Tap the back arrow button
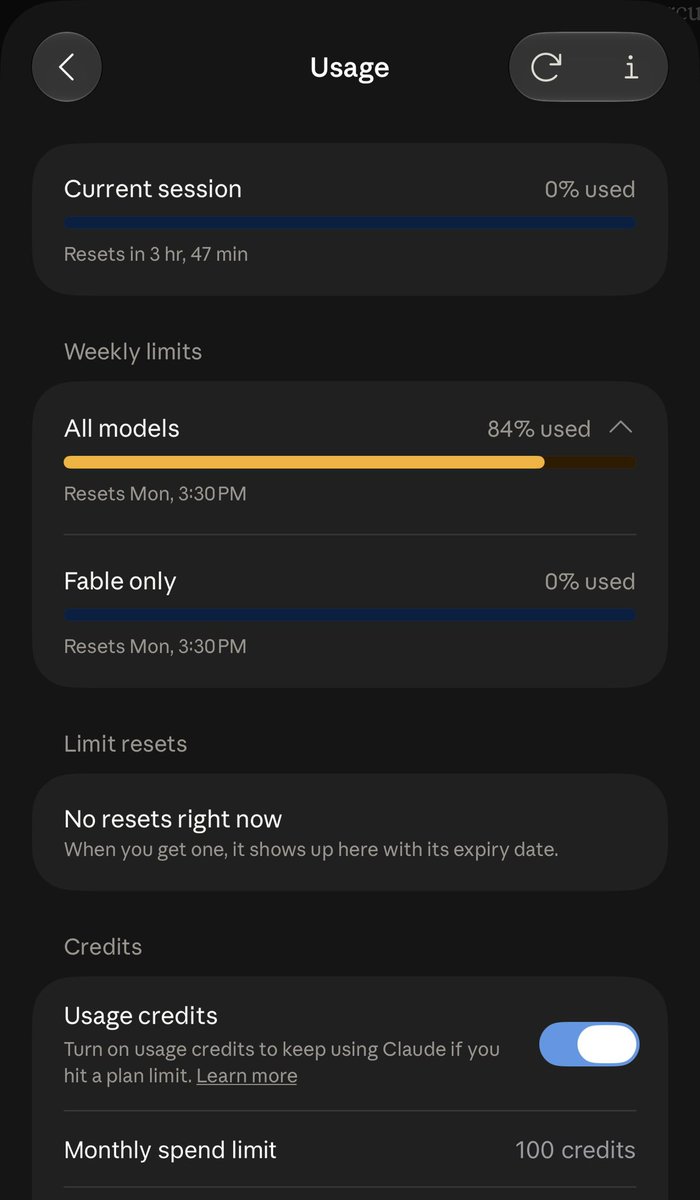This screenshot has height=1200, width=700. pyautogui.click(x=67, y=67)
